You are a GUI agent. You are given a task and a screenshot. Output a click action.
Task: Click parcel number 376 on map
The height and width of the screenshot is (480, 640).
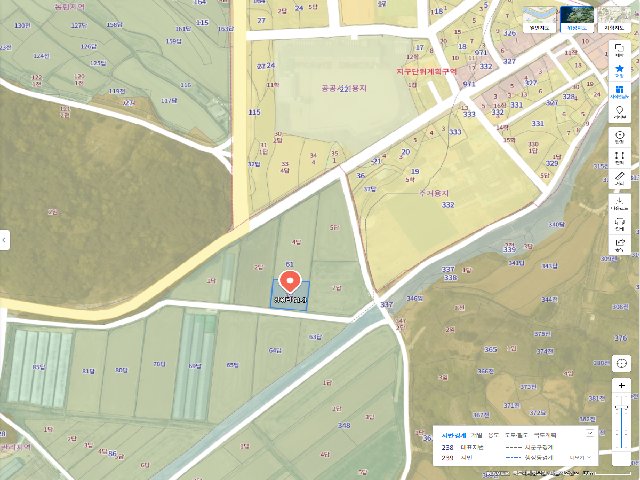[620, 338]
